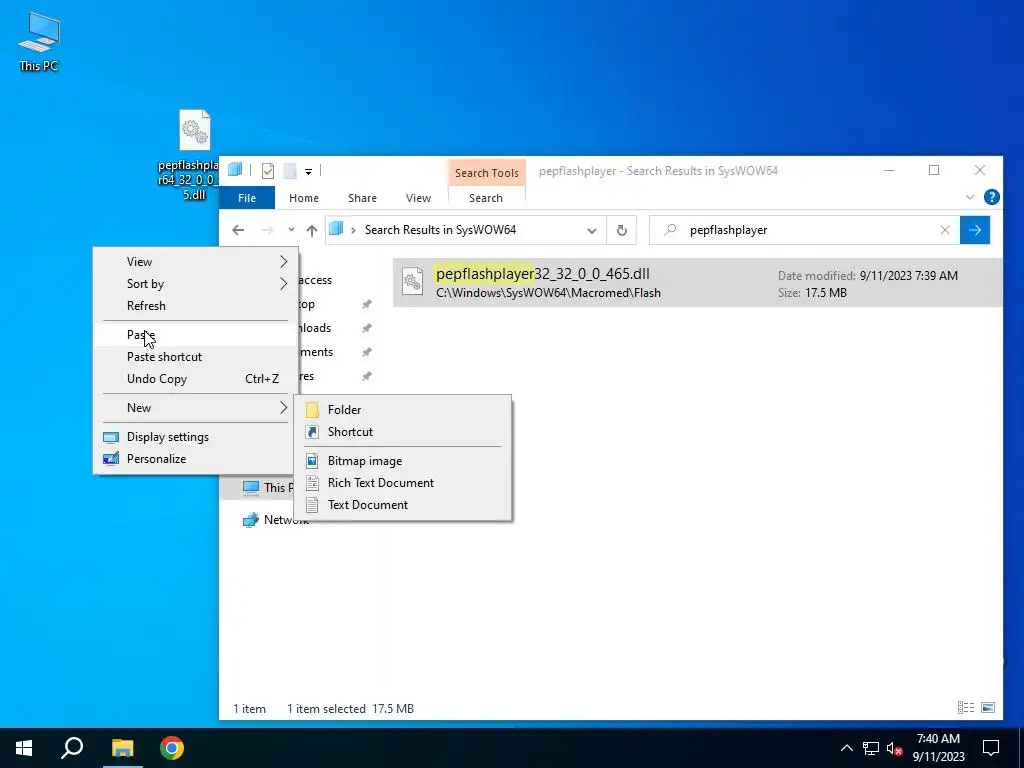1024x768 pixels.
Task: Go back using the back arrow
Action: click(238, 230)
